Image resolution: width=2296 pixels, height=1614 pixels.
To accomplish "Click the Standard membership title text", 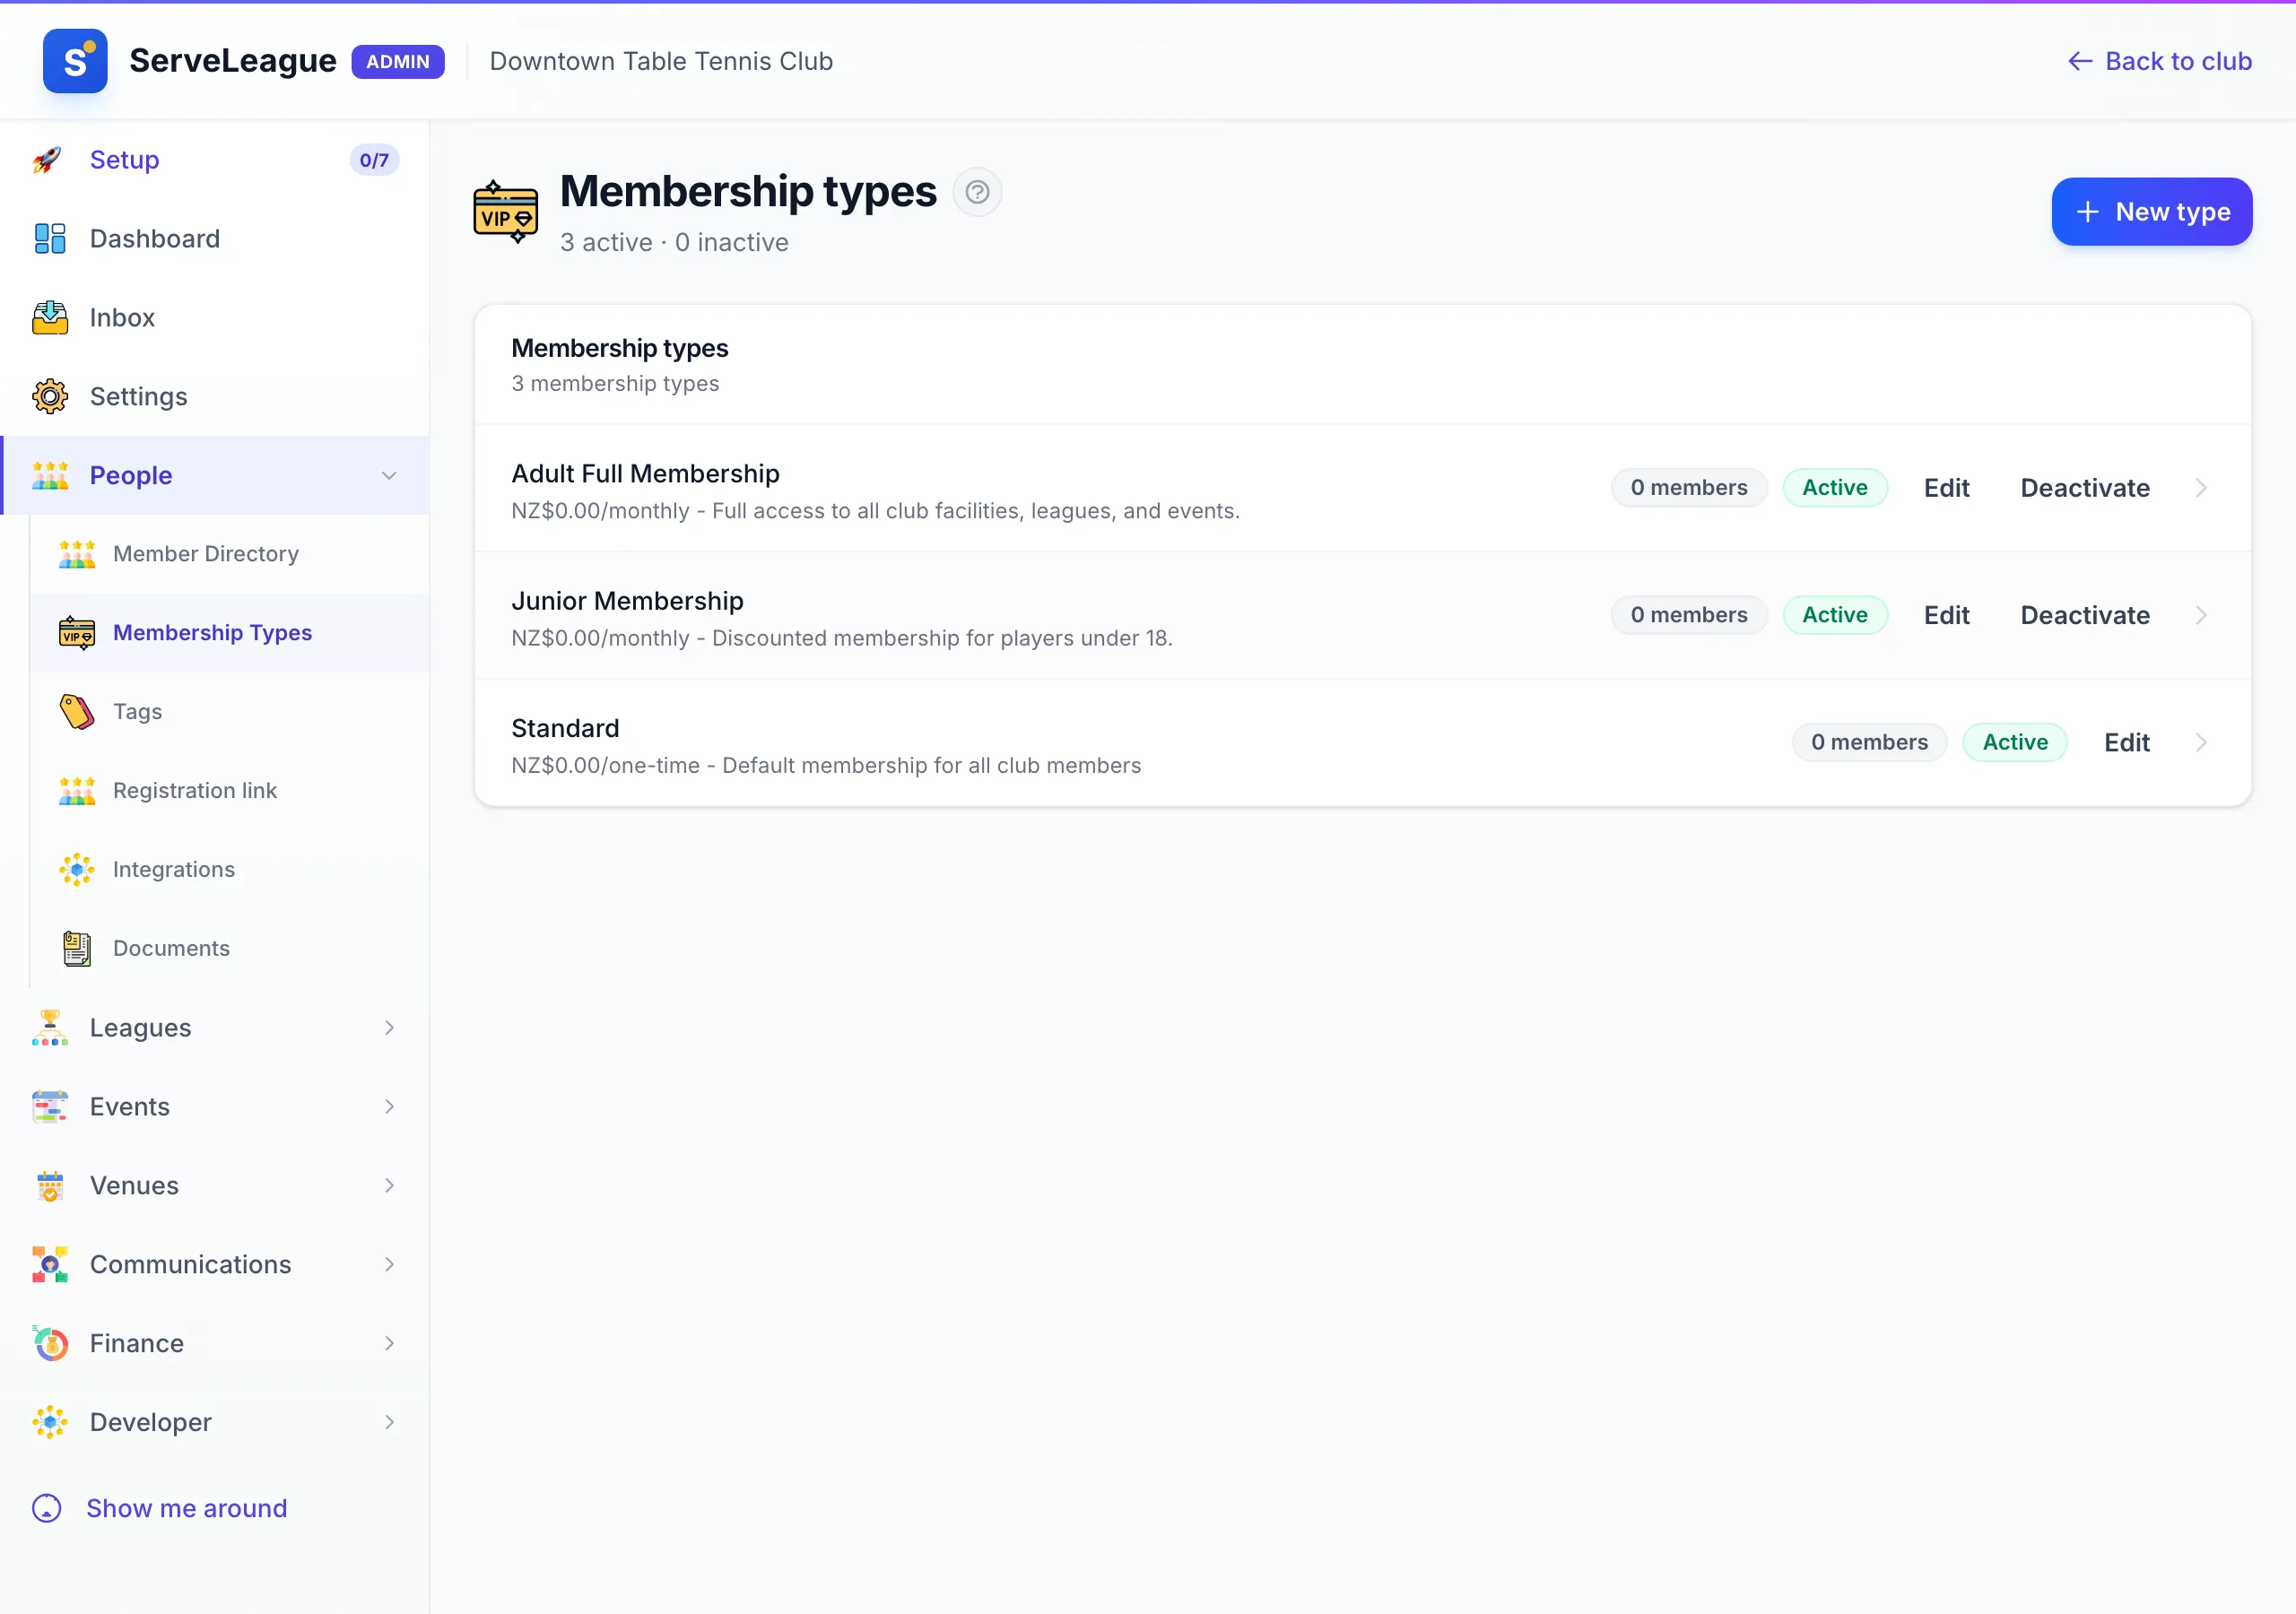I will click(565, 729).
